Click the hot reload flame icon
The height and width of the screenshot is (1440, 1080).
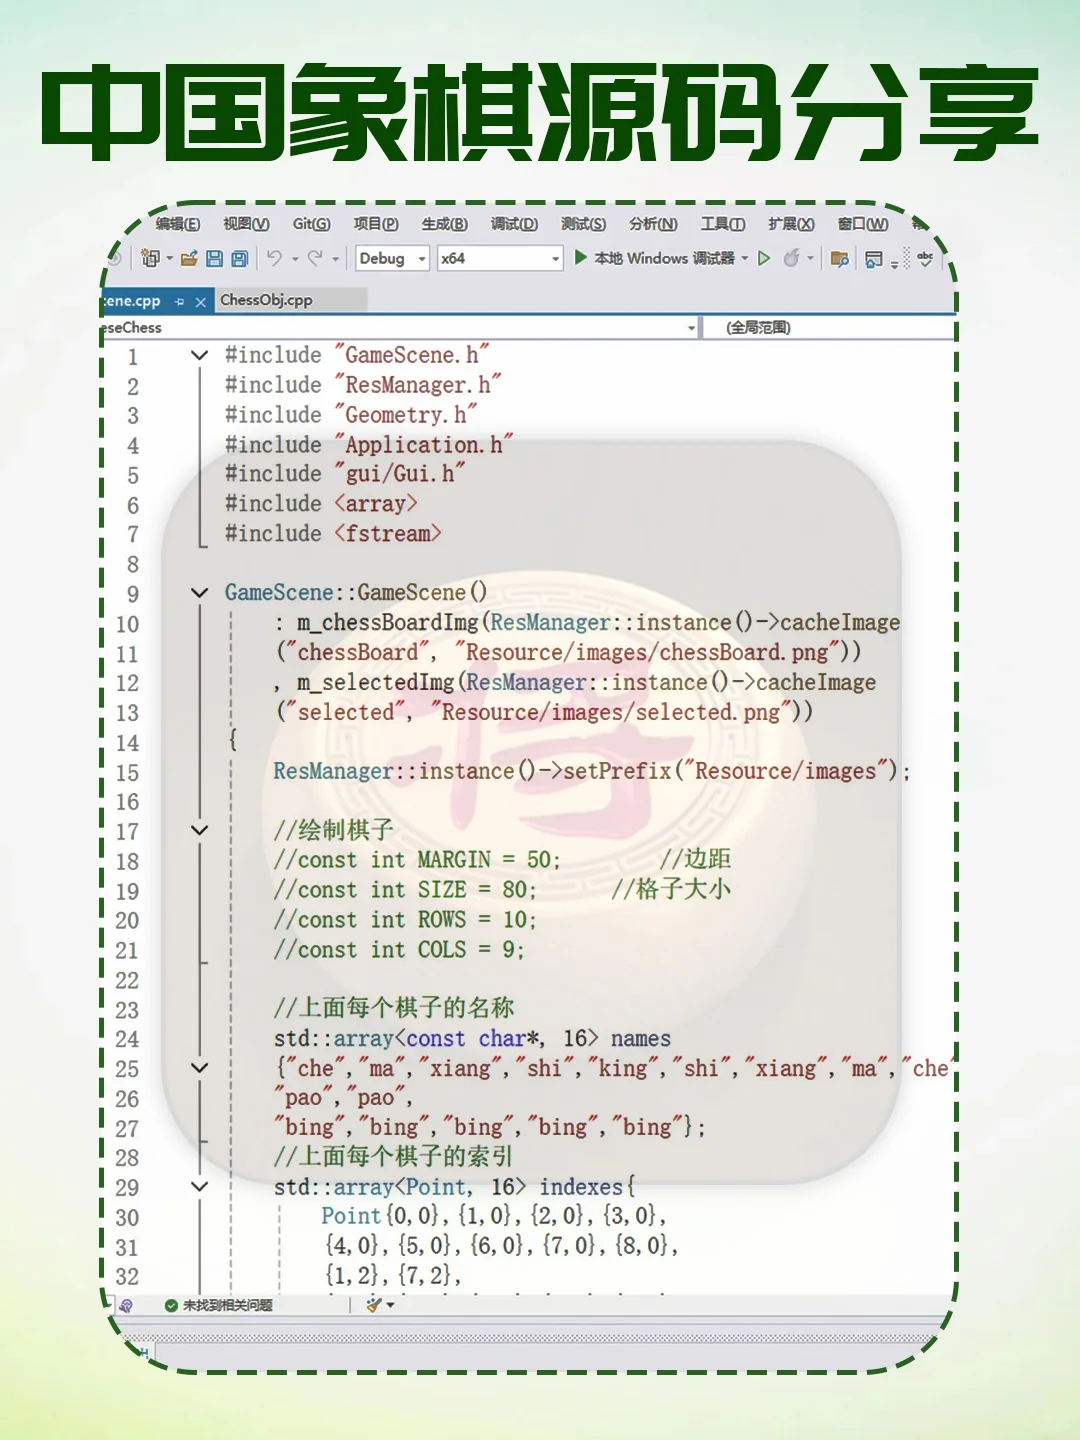(791, 258)
